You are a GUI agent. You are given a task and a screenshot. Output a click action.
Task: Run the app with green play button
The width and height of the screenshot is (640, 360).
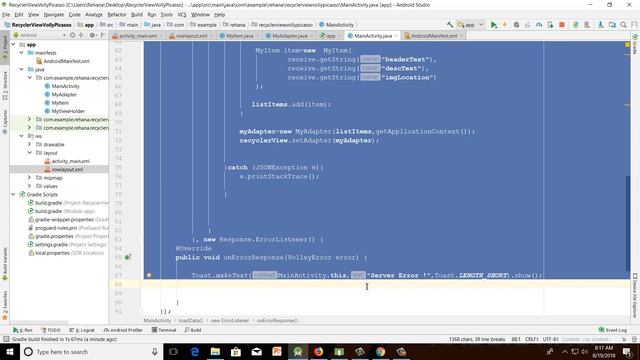[x=493, y=24]
